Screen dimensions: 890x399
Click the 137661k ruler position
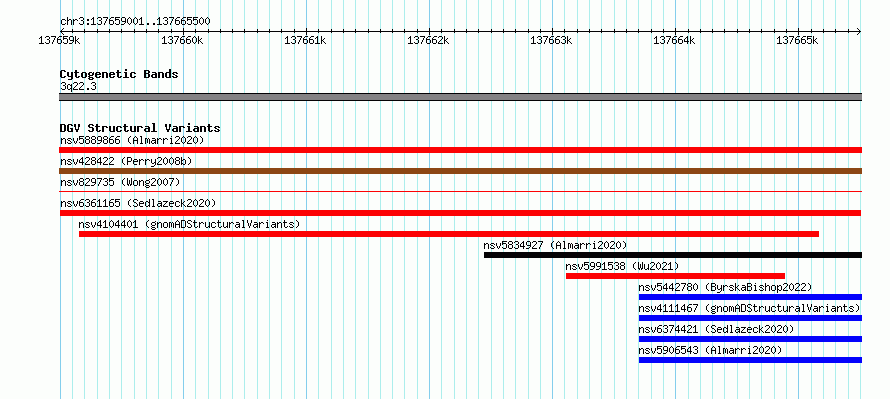pyautogui.click(x=305, y=40)
